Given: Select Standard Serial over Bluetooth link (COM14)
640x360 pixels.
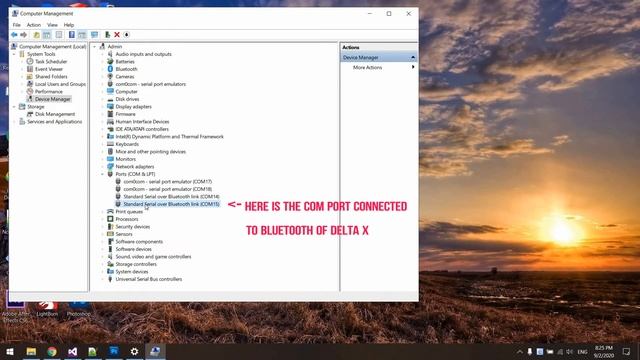Looking at the screenshot, I should (171, 197).
